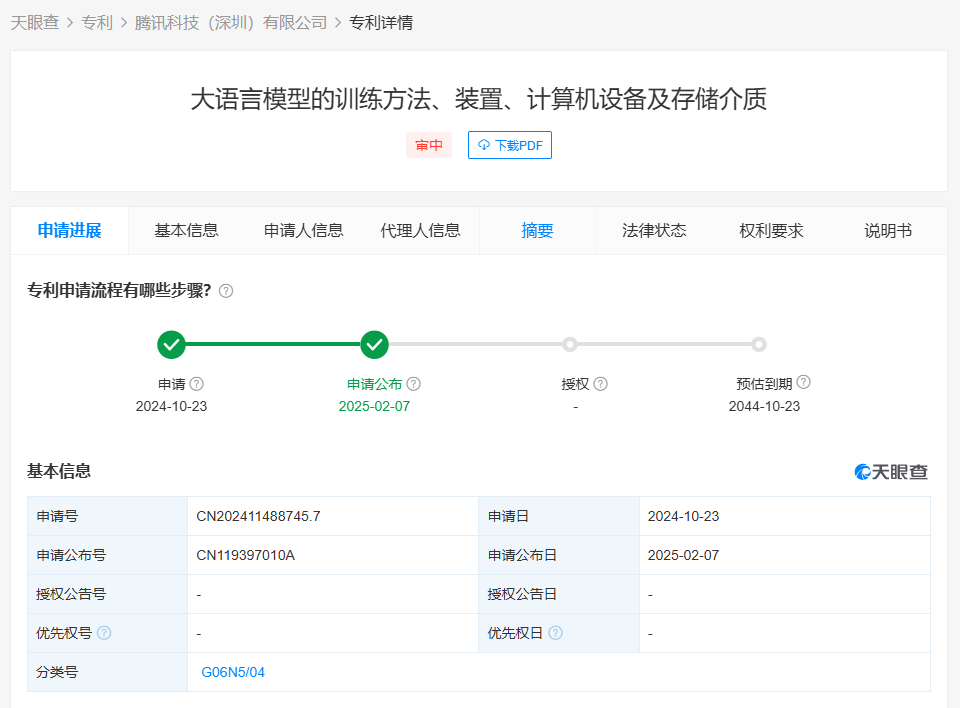Image resolution: width=960 pixels, height=708 pixels.
Task: Select application number CN202411488745.7
Action: (x=258, y=516)
